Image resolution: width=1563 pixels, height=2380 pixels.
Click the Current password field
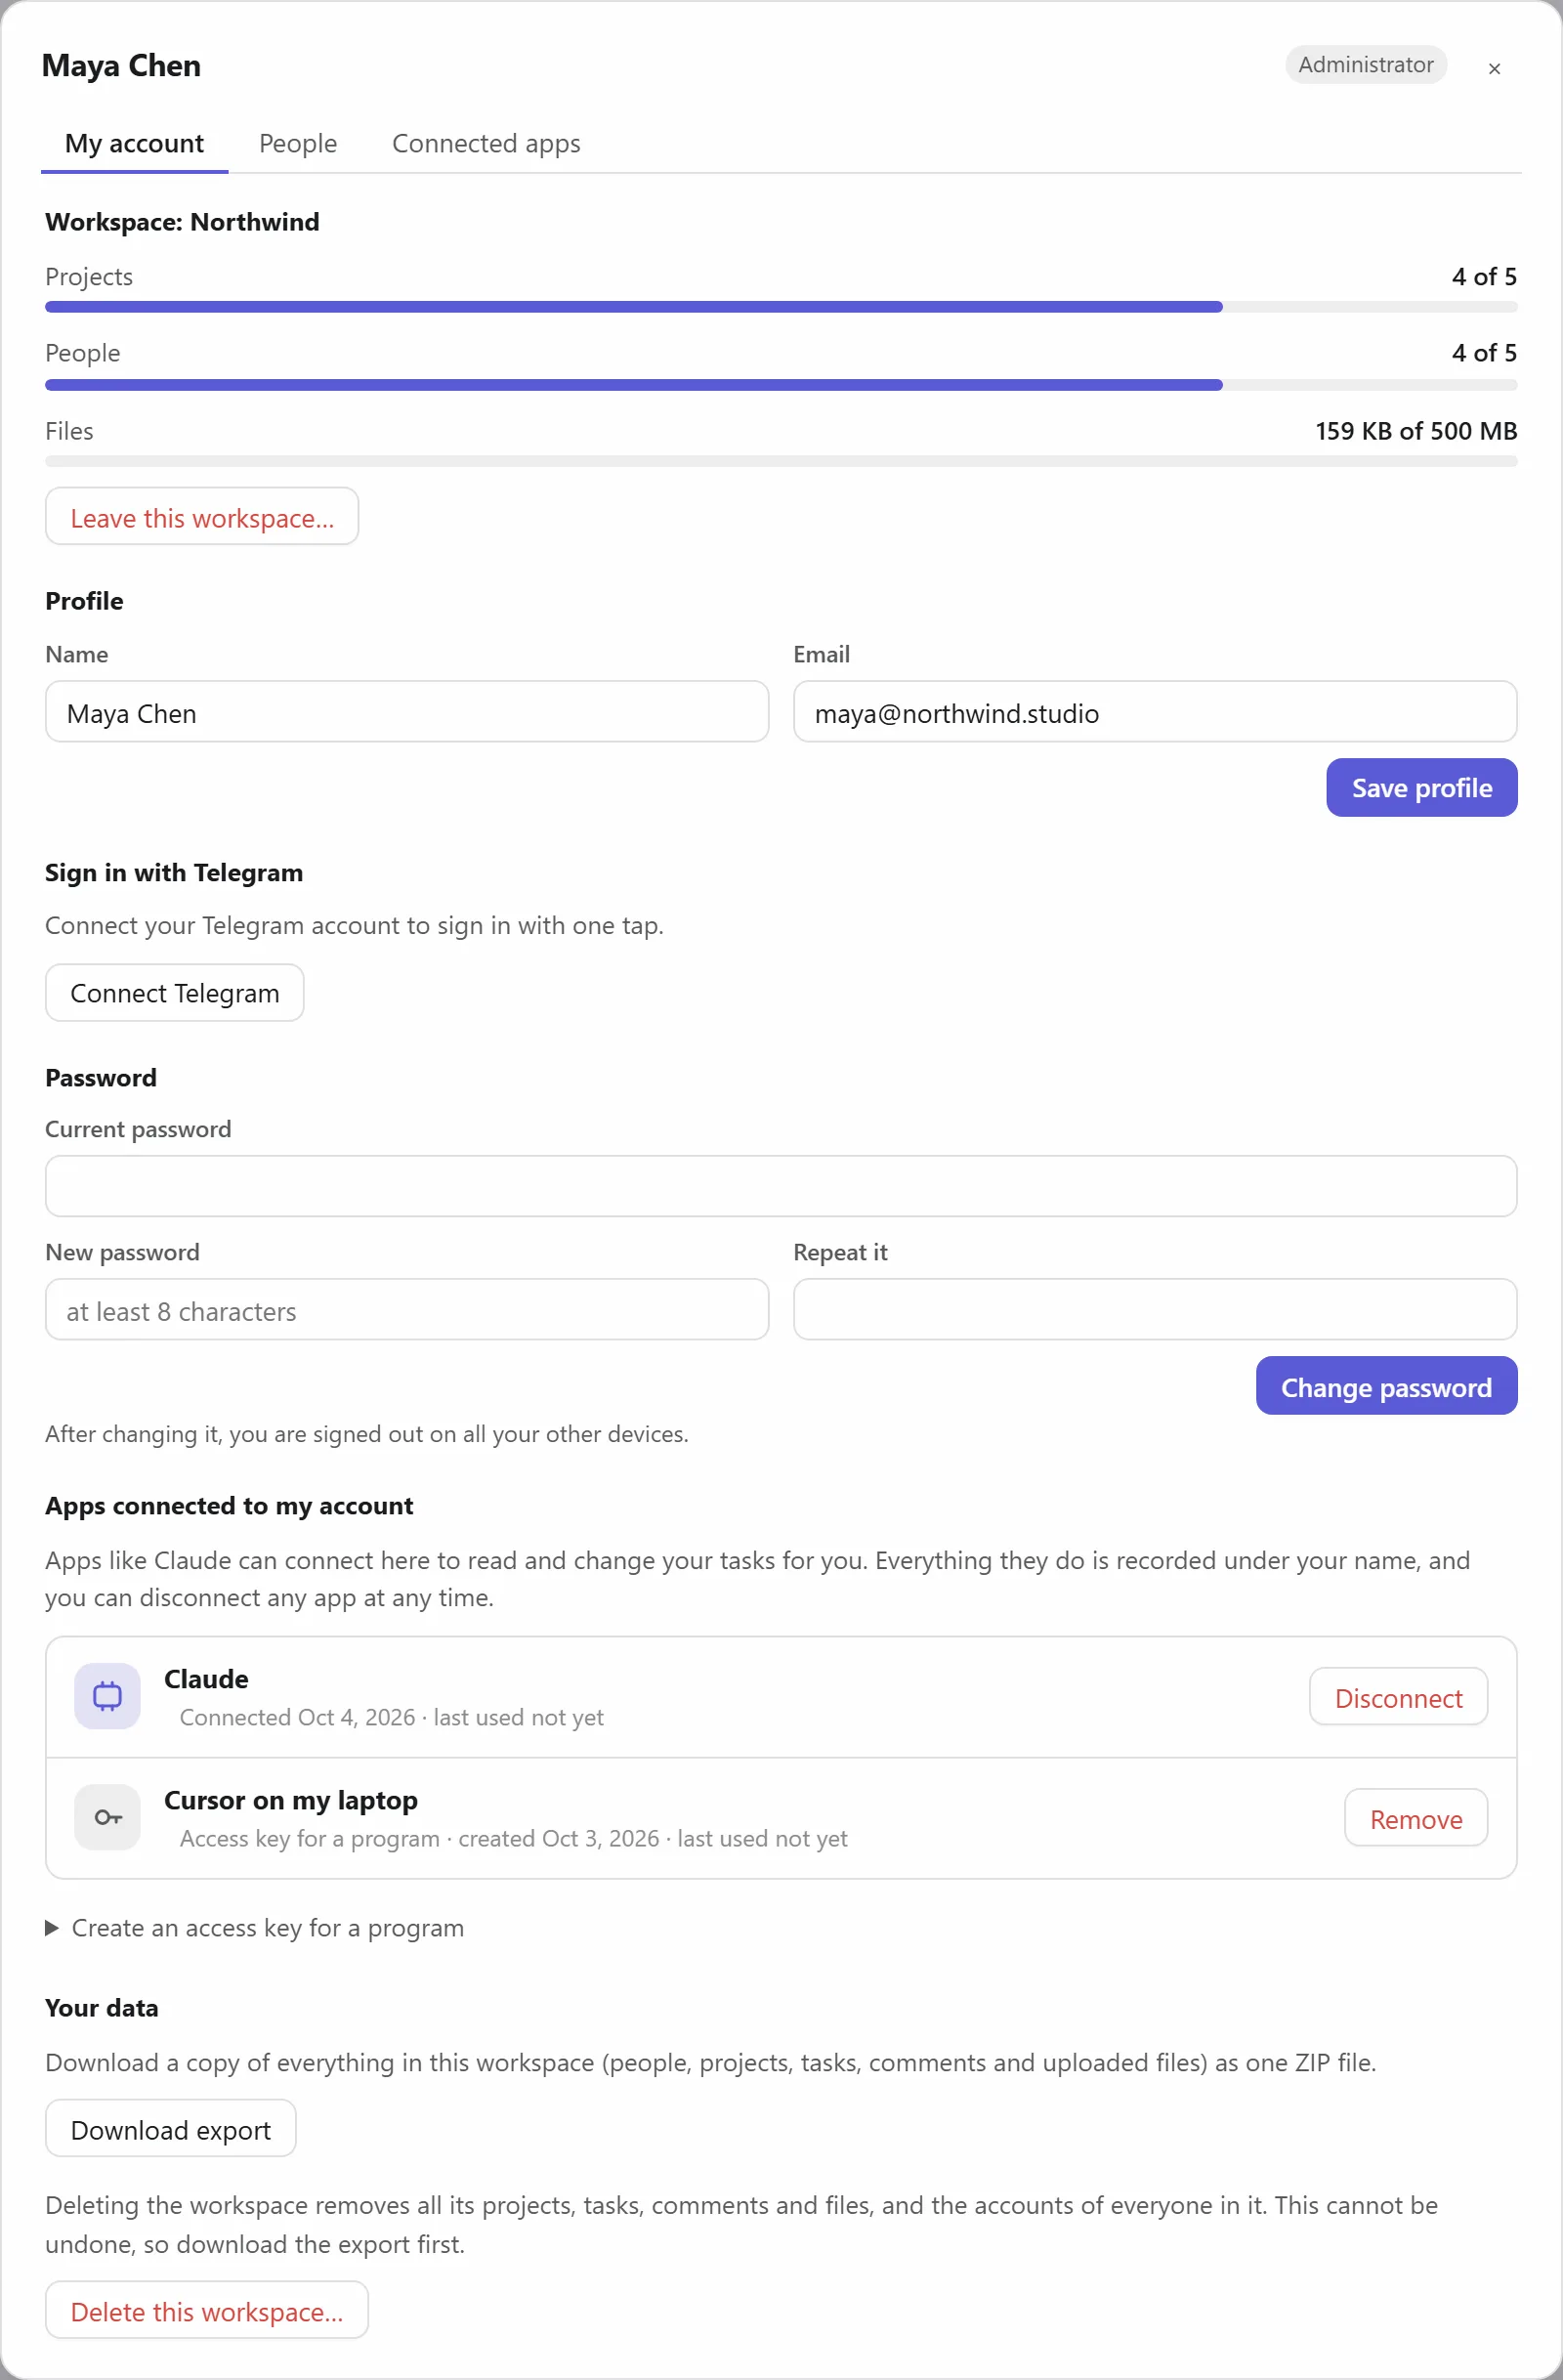point(781,1186)
